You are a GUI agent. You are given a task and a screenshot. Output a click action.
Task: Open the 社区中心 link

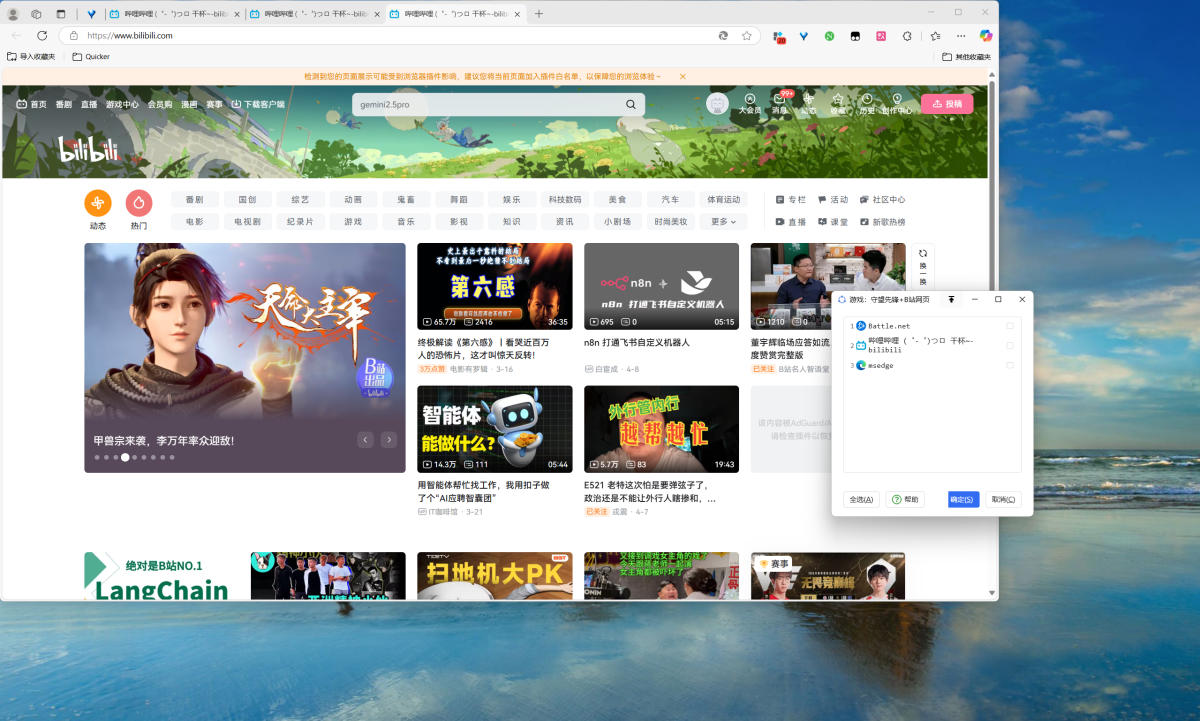pos(882,200)
